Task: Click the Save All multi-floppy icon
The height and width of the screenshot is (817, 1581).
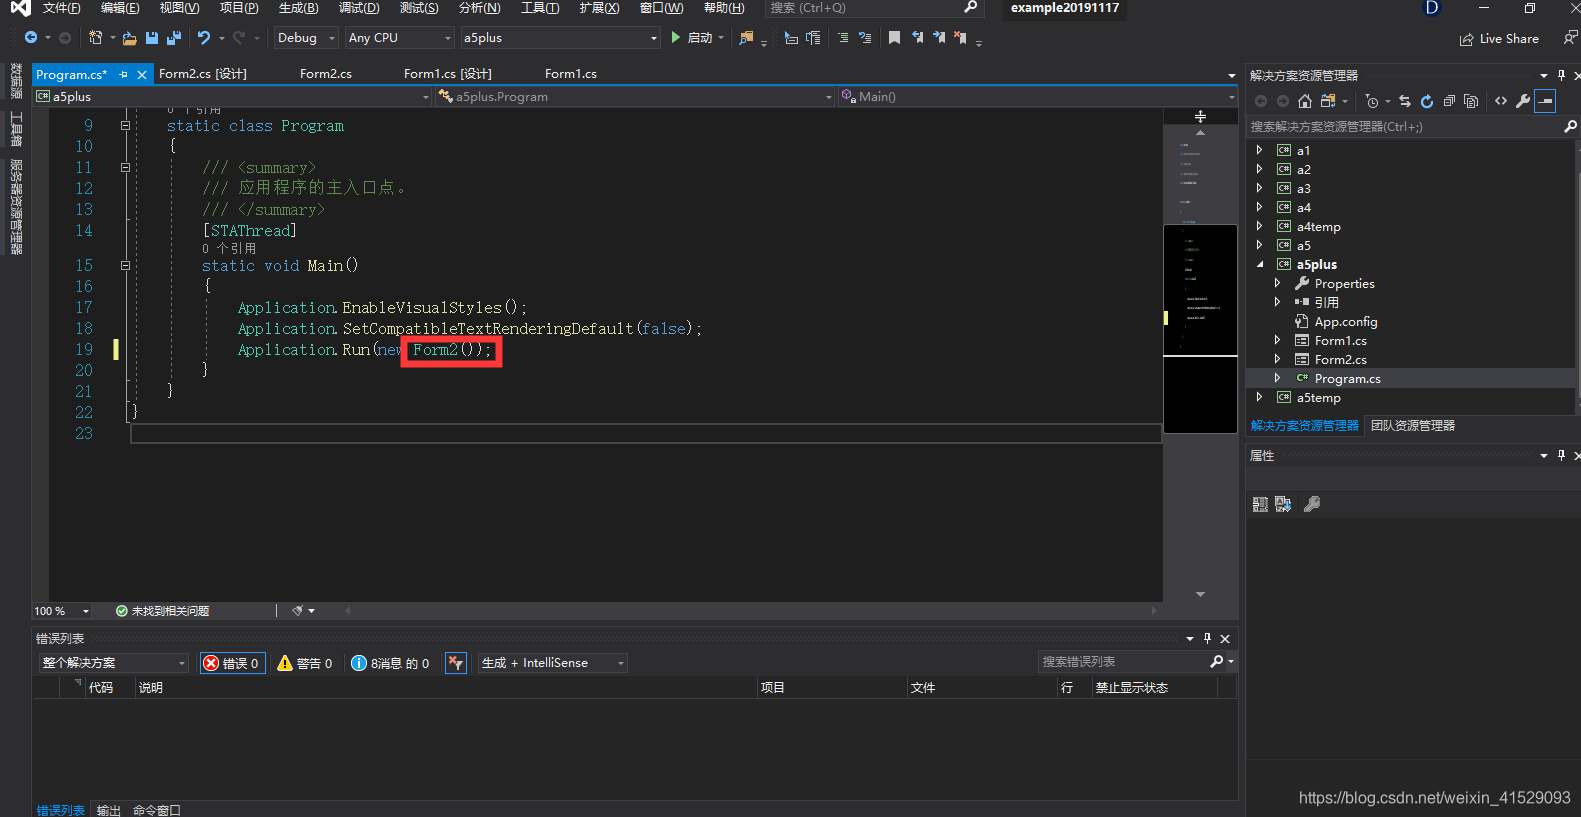Action: tap(174, 38)
